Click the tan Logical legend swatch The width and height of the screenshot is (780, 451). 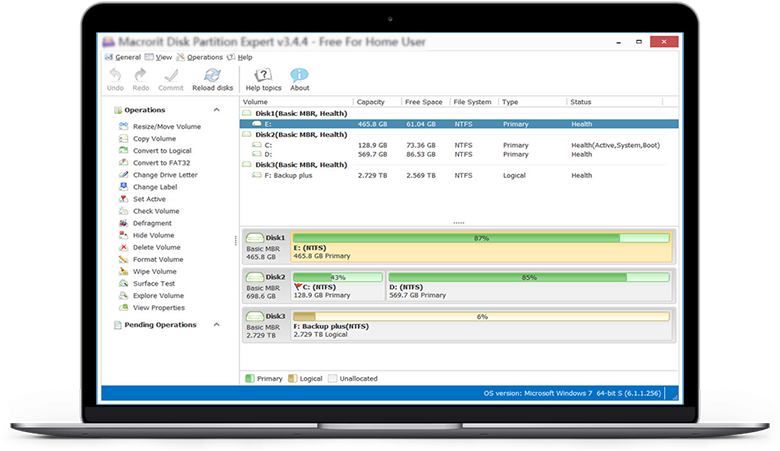pos(292,379)
